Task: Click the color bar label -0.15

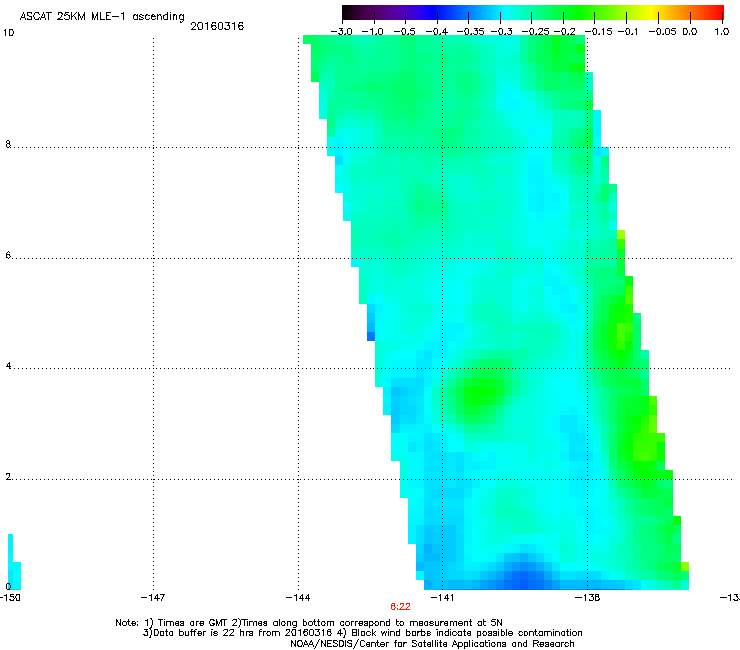Action: pos(598,32)
